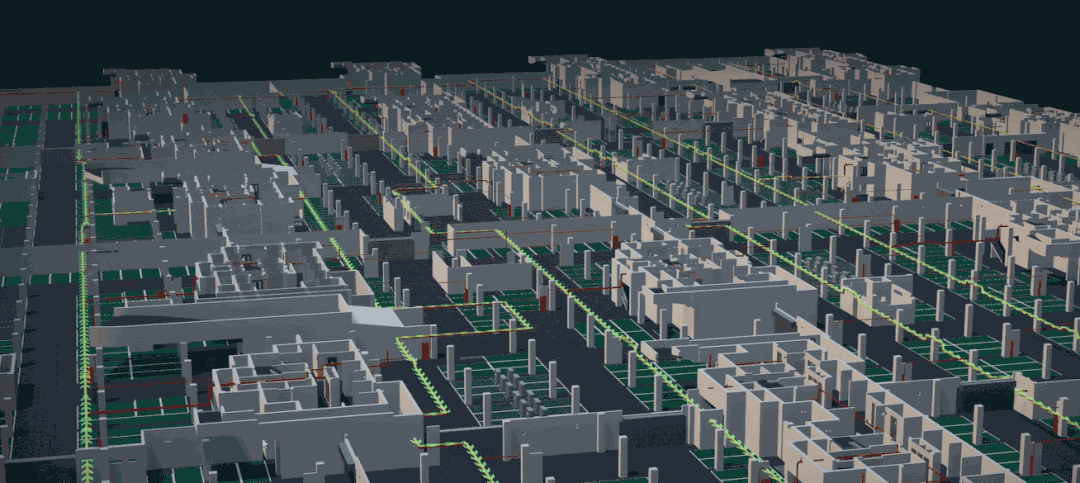Select the green floor patch at upper-left edge
This screenshot has height=483, width=1080.
pos(18,128)
